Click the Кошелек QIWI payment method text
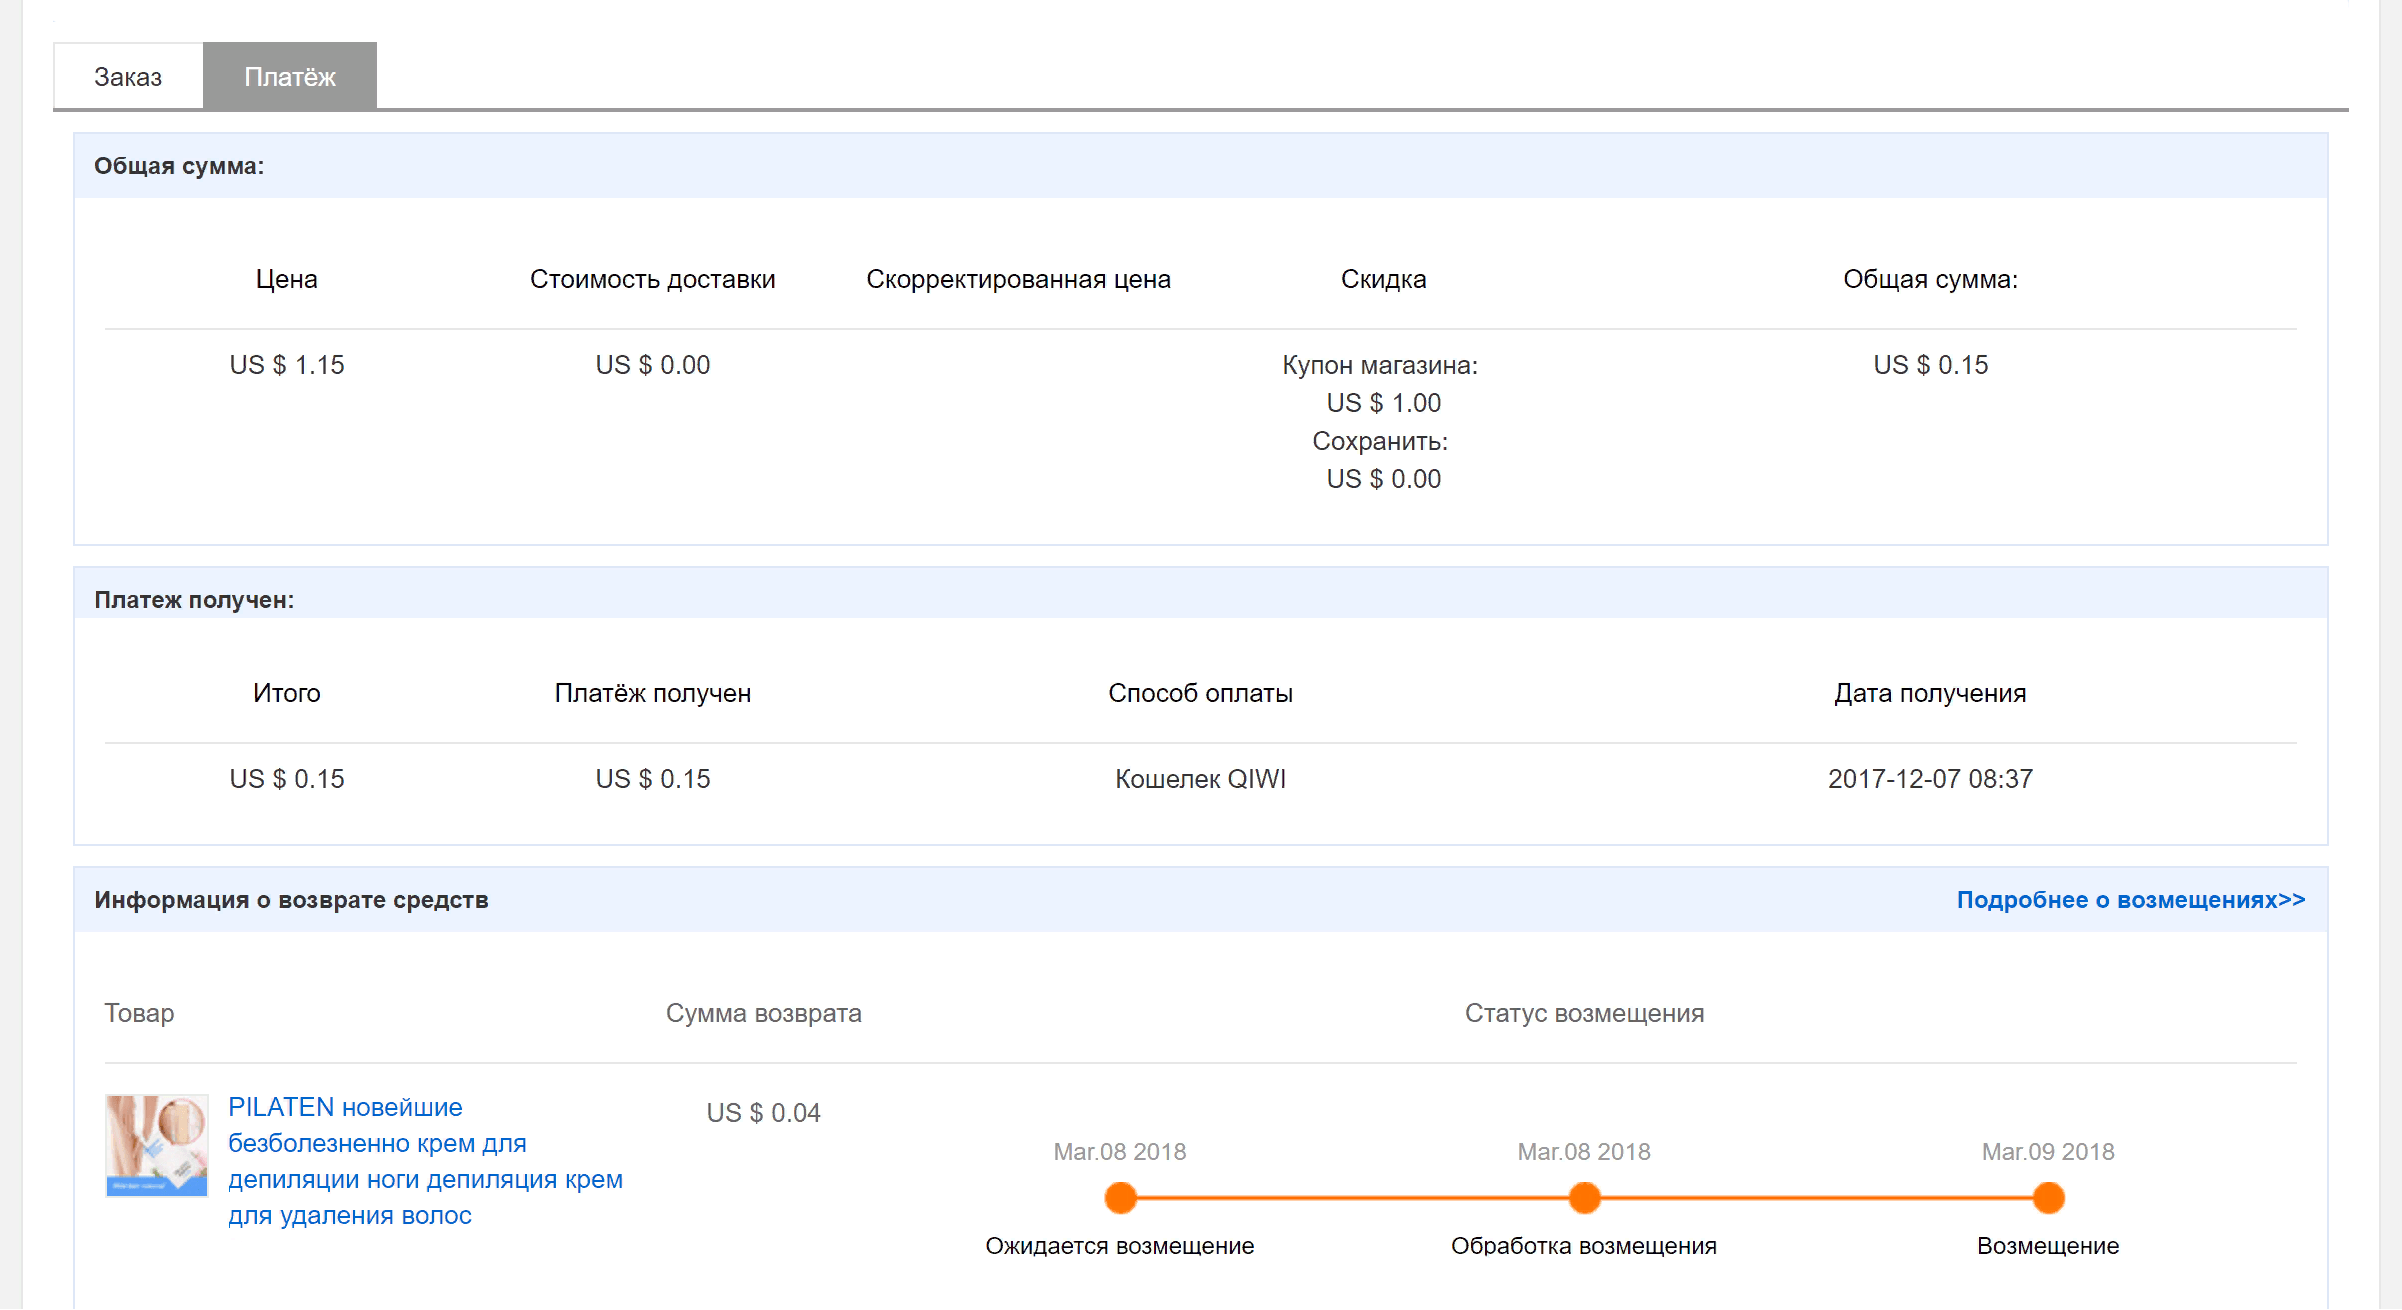This screenshot has width=2402, height=1310. [1200, 779]
